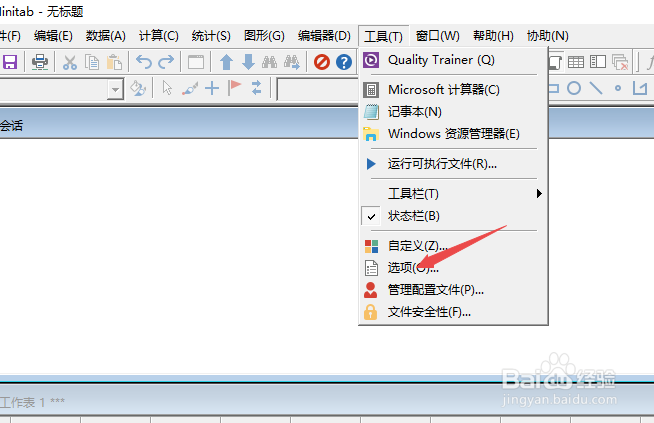
Task: Choose 自定义(Z)... menu item
Action: pos(453,246)
